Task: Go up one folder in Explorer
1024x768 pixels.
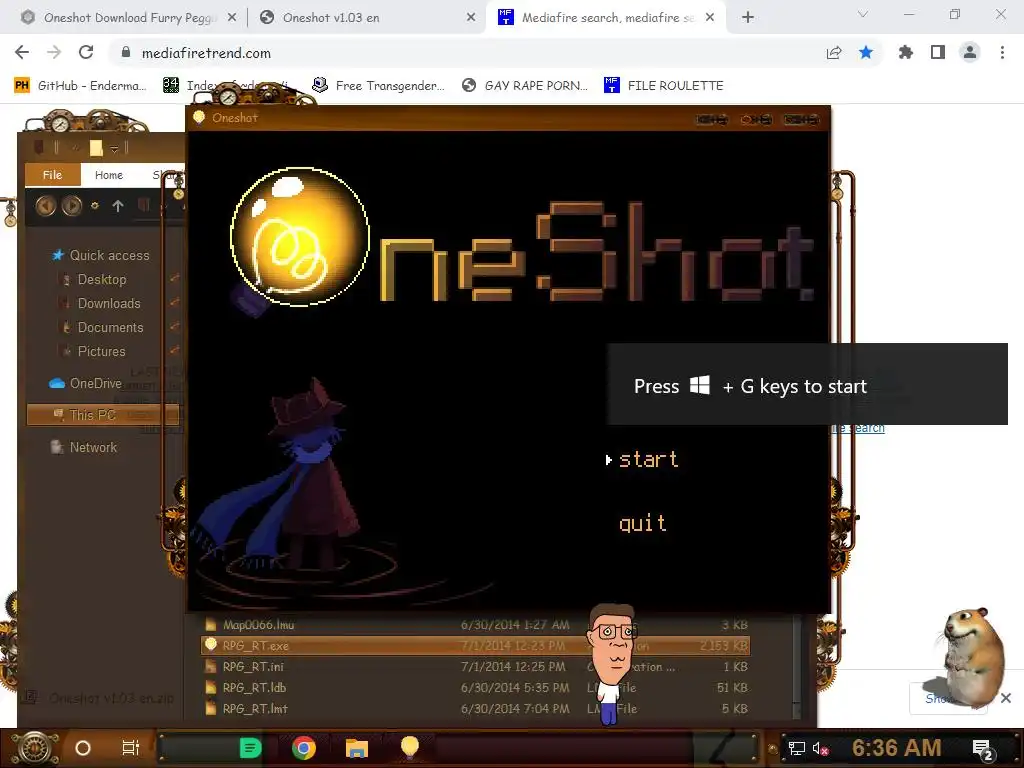Action: tap(118, 206)
